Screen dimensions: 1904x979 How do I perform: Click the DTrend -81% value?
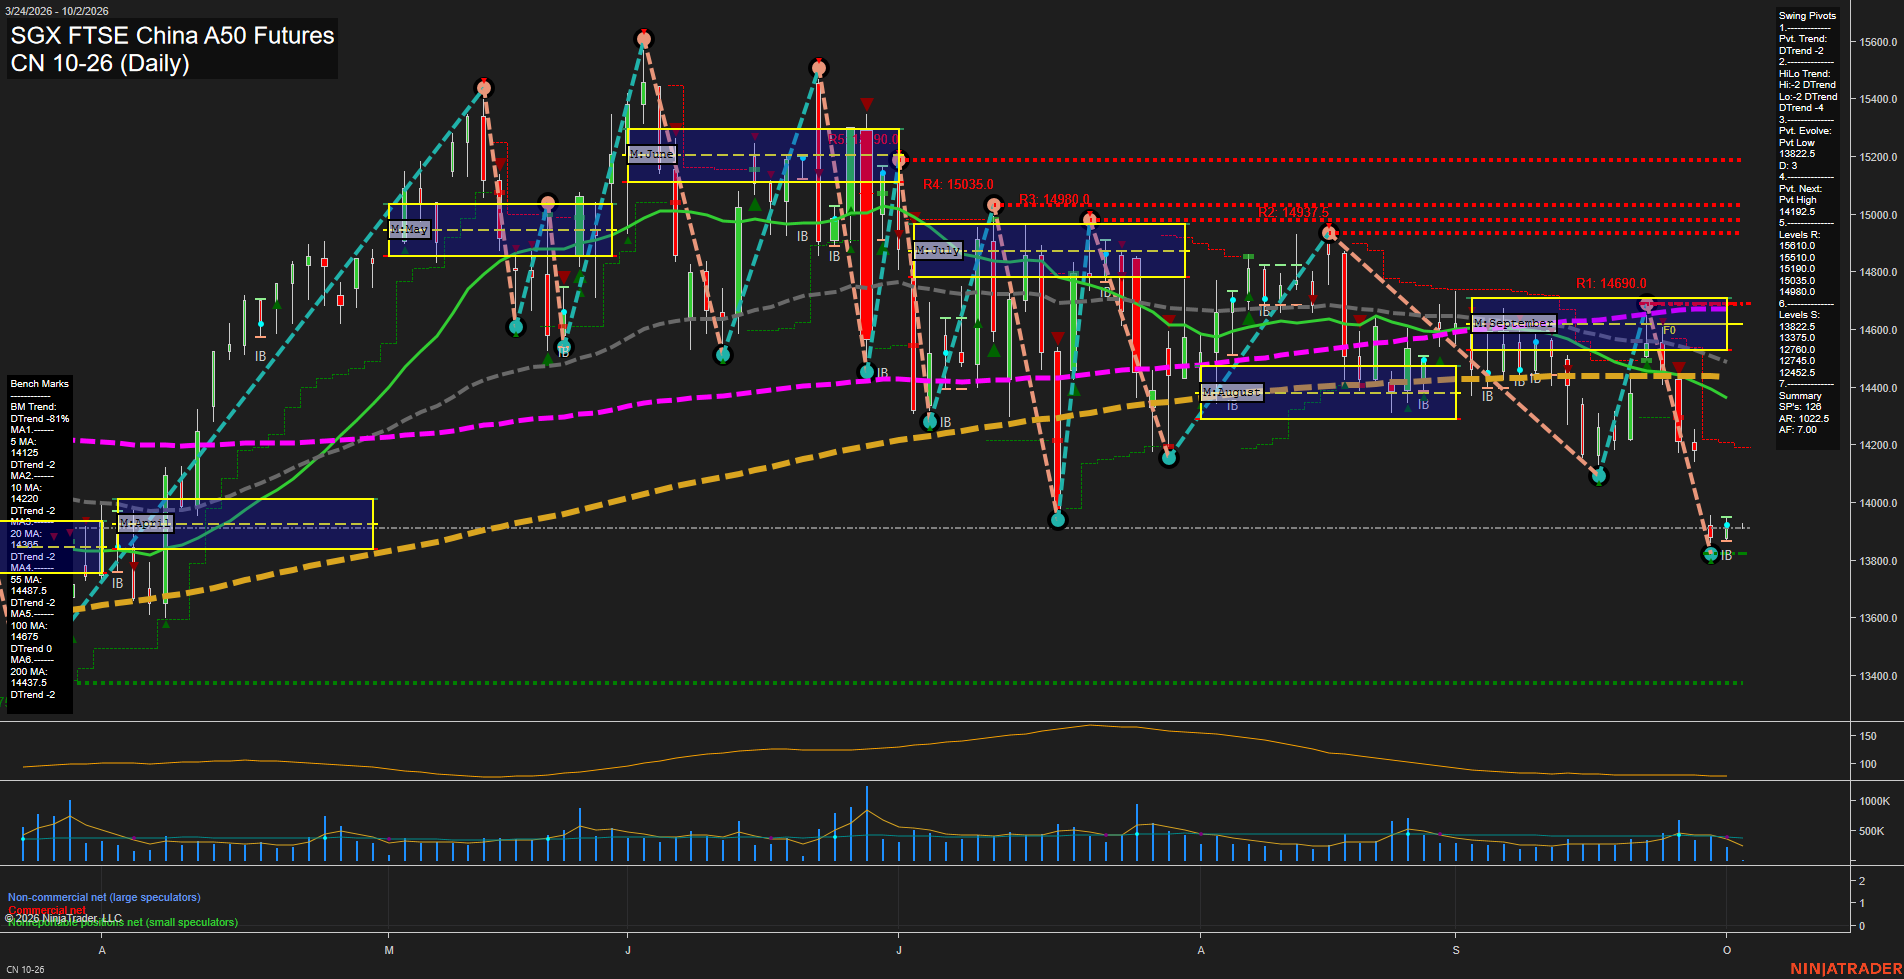point(40,419)
